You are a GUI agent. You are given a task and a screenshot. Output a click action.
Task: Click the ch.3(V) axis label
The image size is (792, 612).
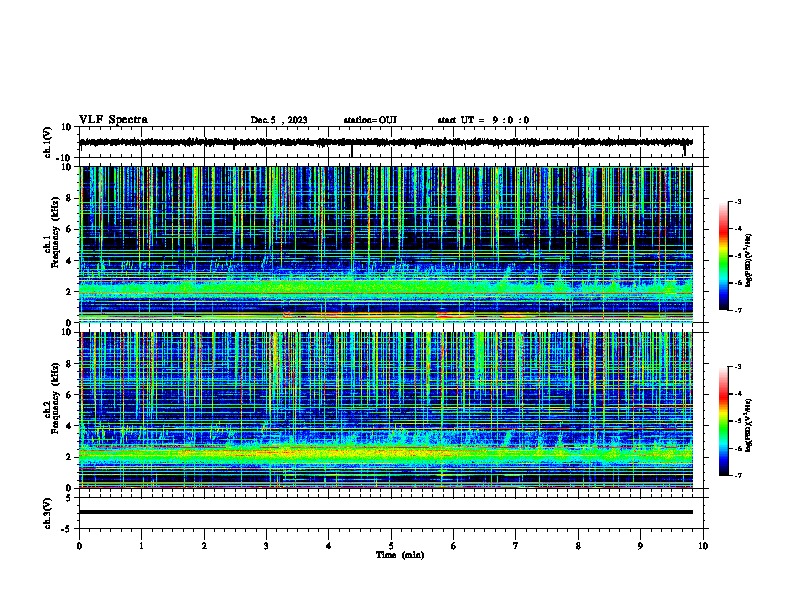pos(48,514)
